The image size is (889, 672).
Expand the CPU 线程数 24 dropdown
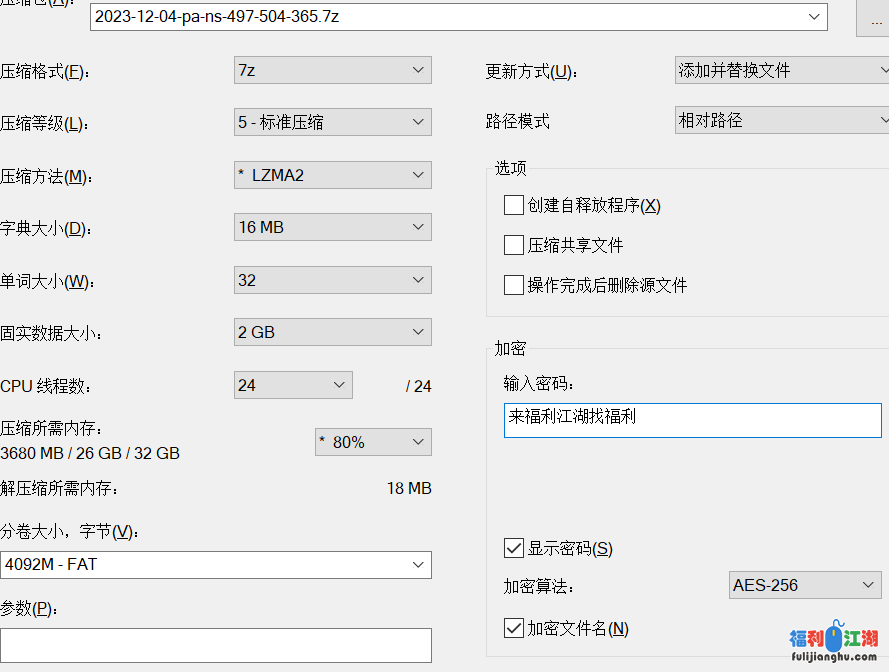pos(292,385)
